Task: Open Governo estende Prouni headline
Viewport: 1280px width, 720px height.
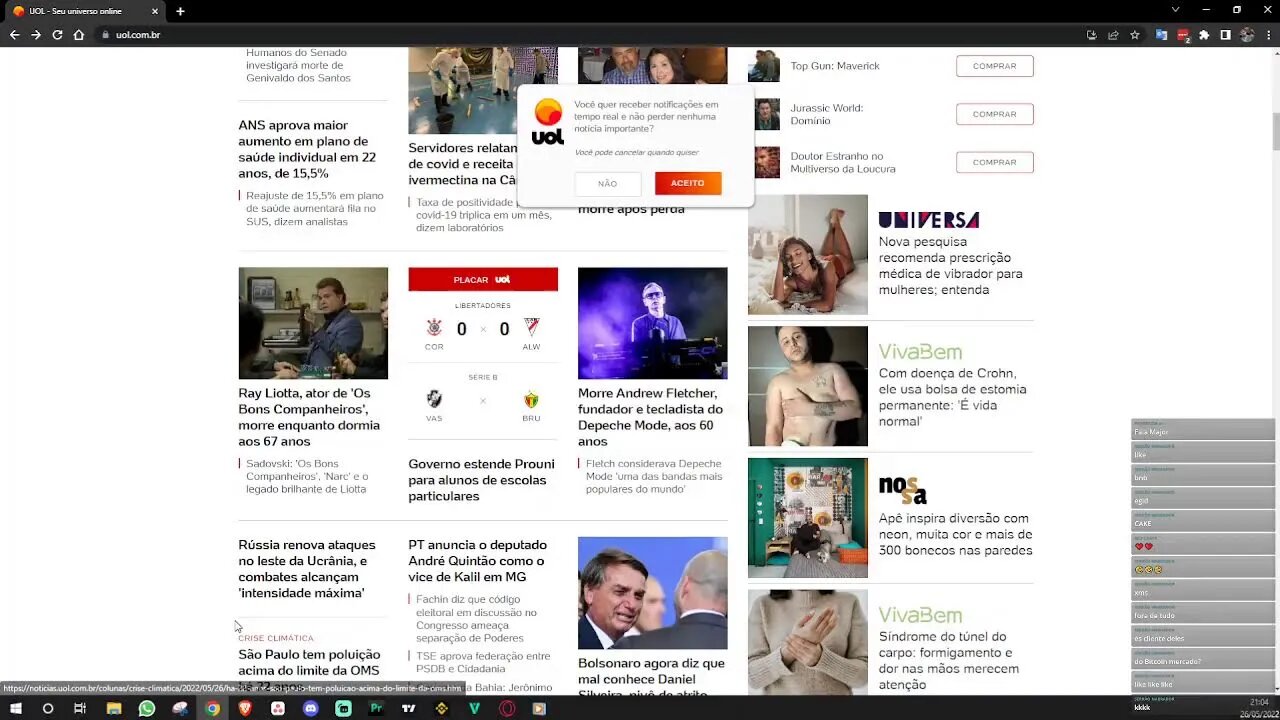Action: (481, 480)
